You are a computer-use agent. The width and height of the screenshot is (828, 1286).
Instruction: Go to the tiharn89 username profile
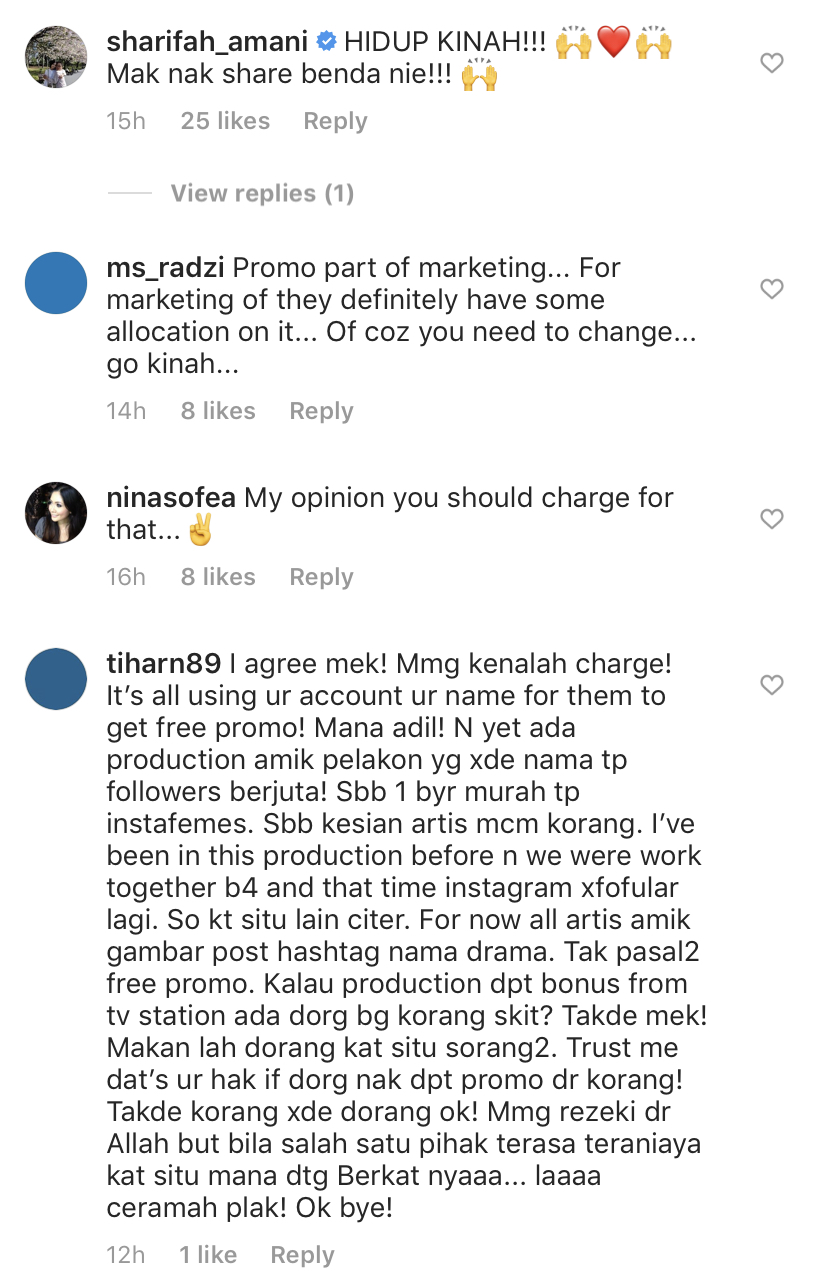point(163,664)
